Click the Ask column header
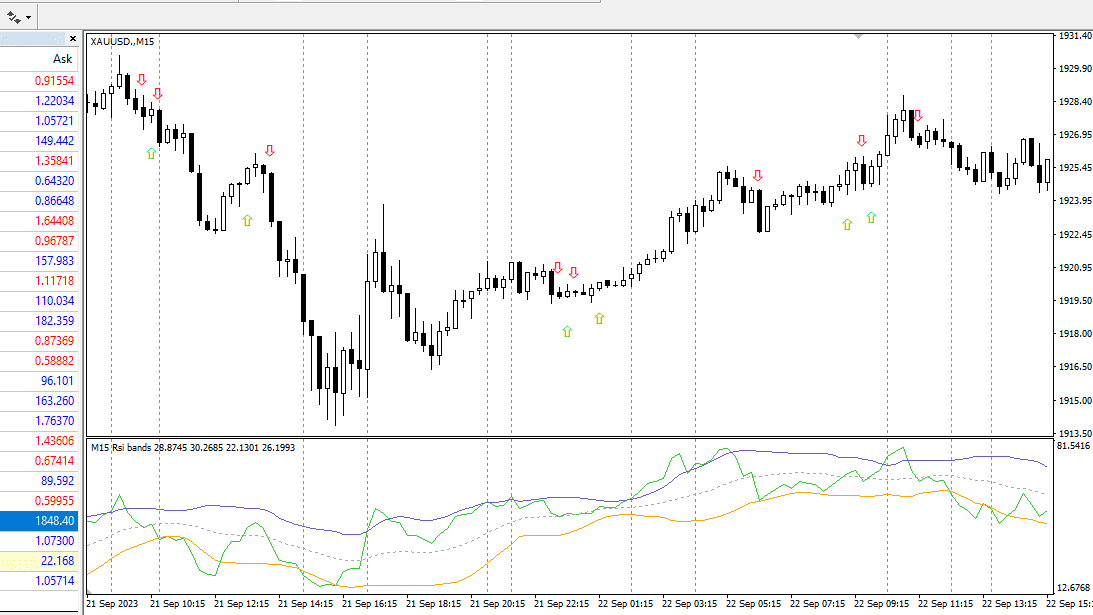This screenshot has height=615, width=1093. [x=62, y=59]
